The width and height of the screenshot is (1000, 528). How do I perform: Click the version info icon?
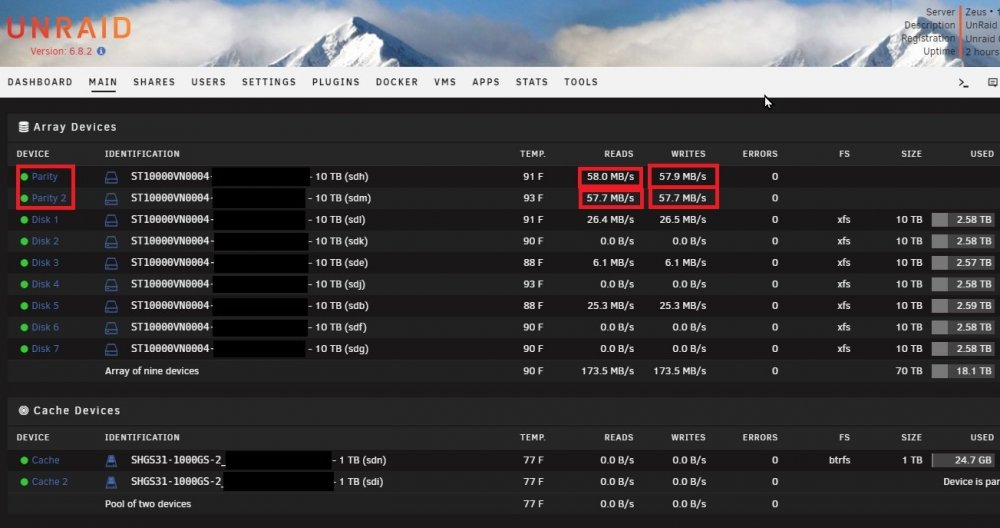[101, 51]
